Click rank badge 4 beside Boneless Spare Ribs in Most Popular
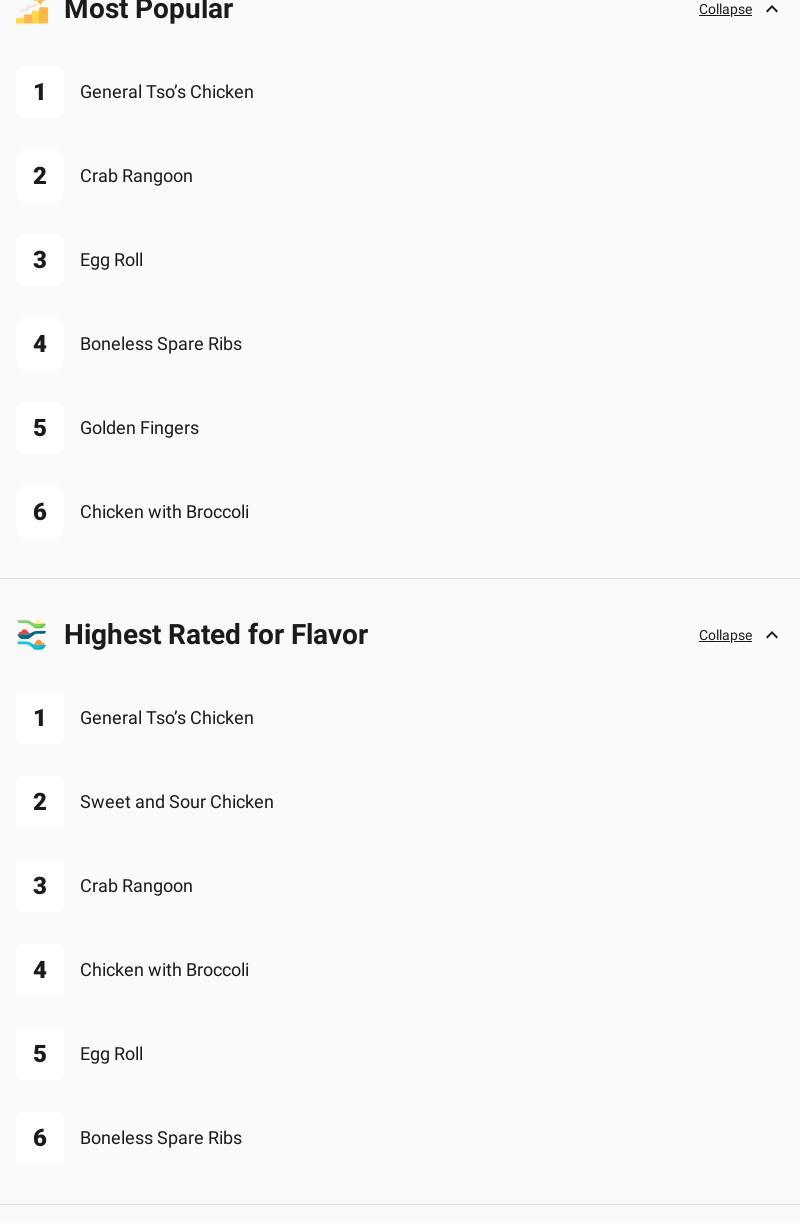 point(40,344)
